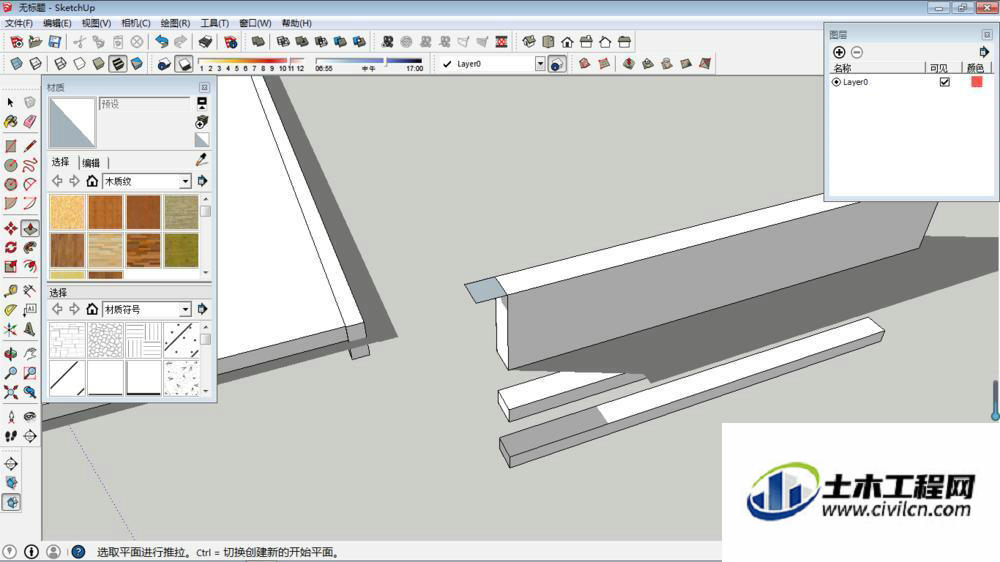Viewport: 1000px width, 562px height.
Task: Close the 材质 materials panel
Action: [x=204, y=87]
